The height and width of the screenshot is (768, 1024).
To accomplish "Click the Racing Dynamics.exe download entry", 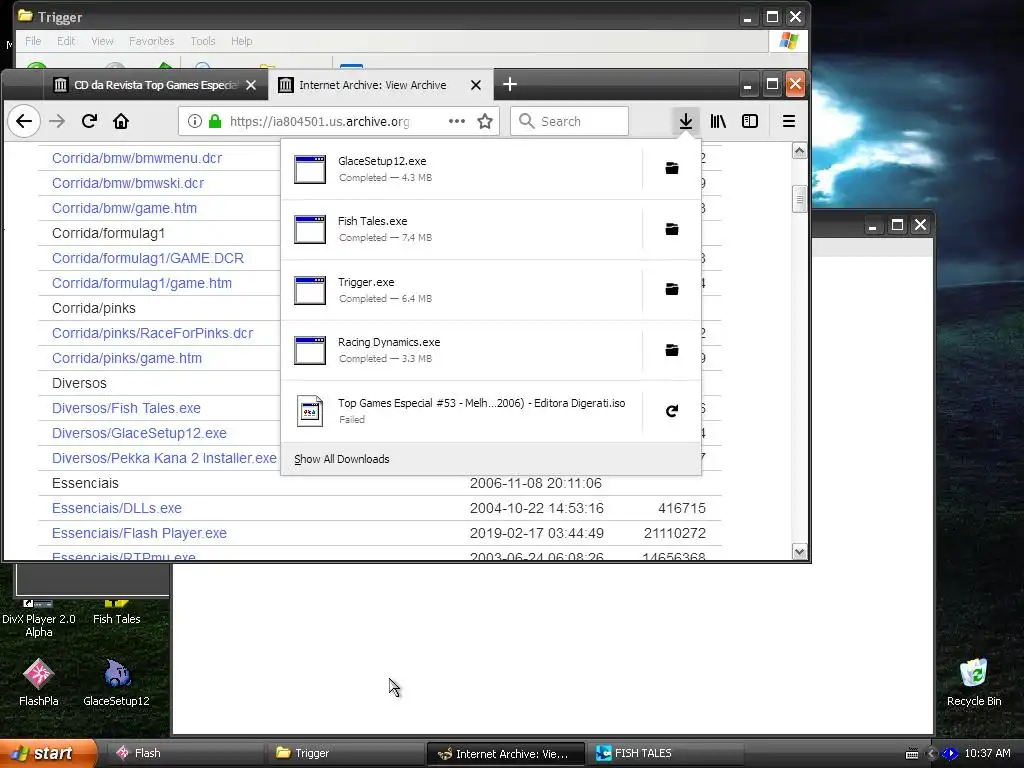I will pyautogui.click(x=461, y=350).
